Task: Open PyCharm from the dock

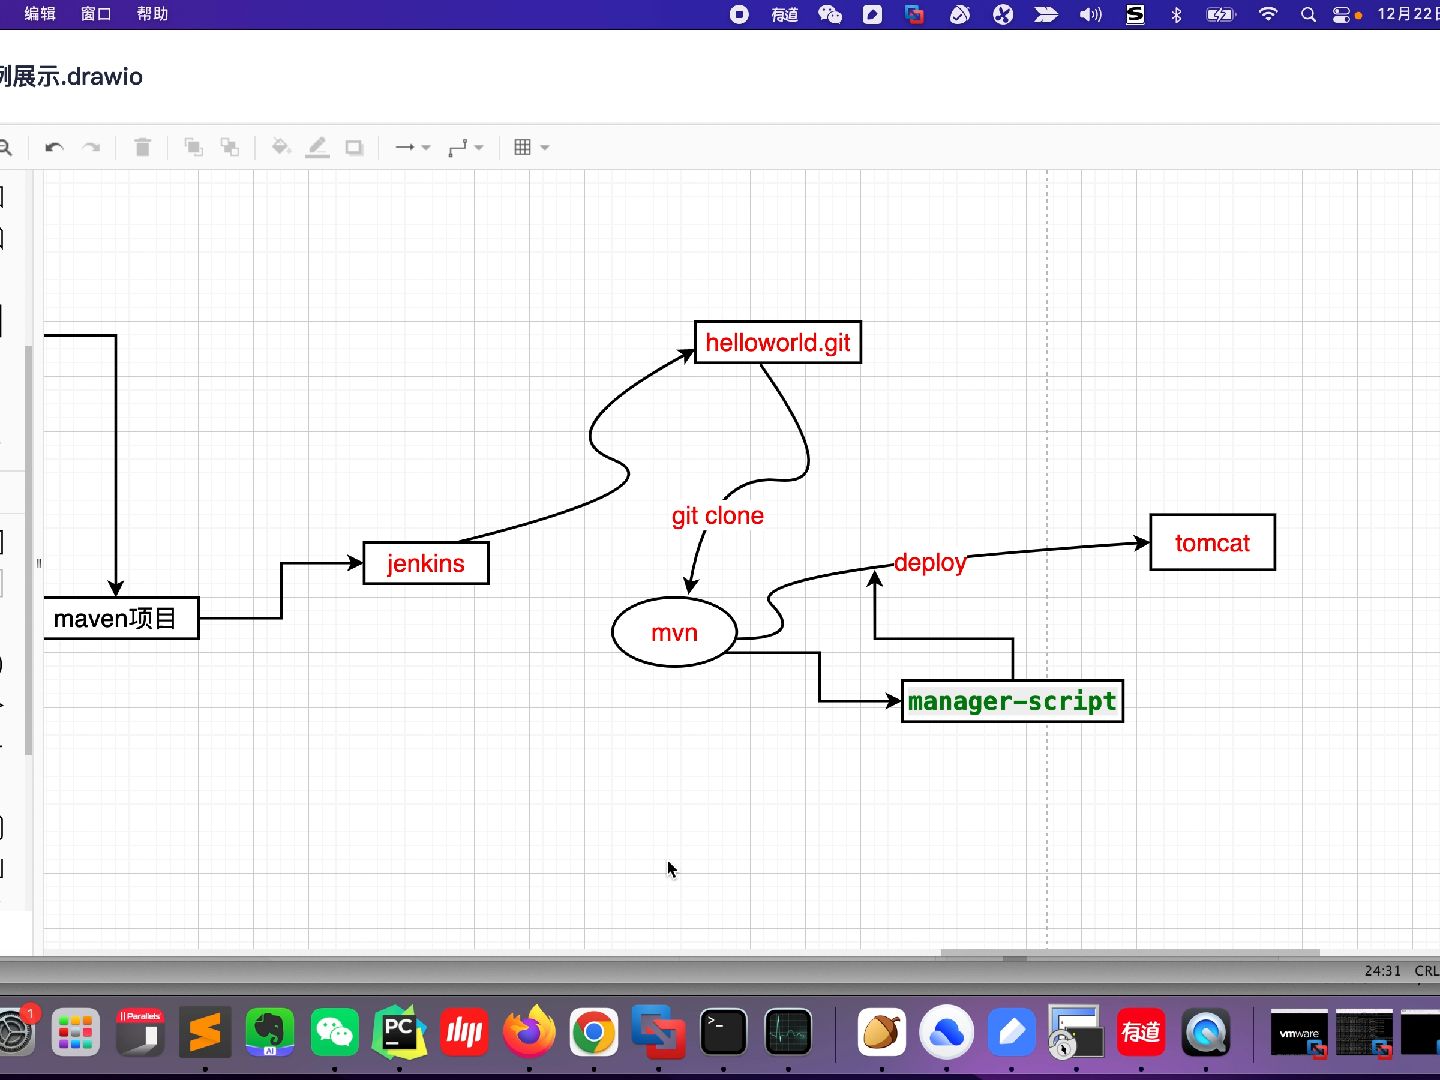Action: 399,1032
